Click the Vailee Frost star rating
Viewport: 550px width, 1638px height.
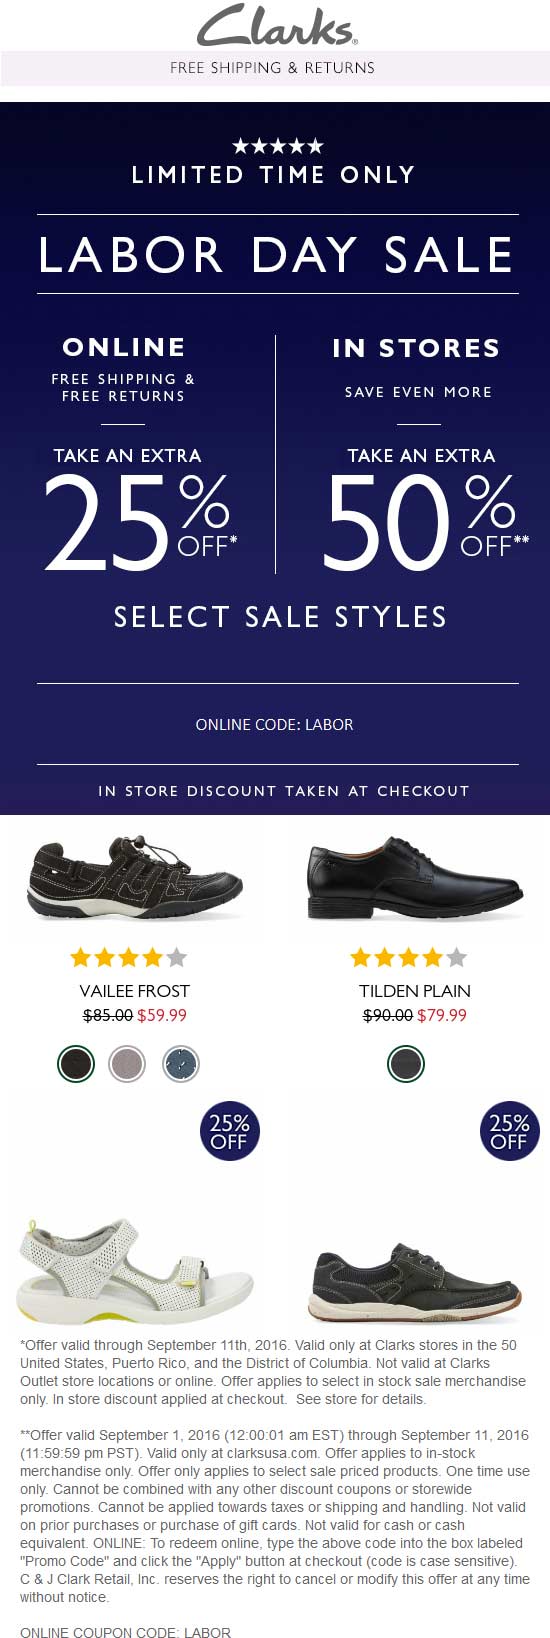pos(129,958)
